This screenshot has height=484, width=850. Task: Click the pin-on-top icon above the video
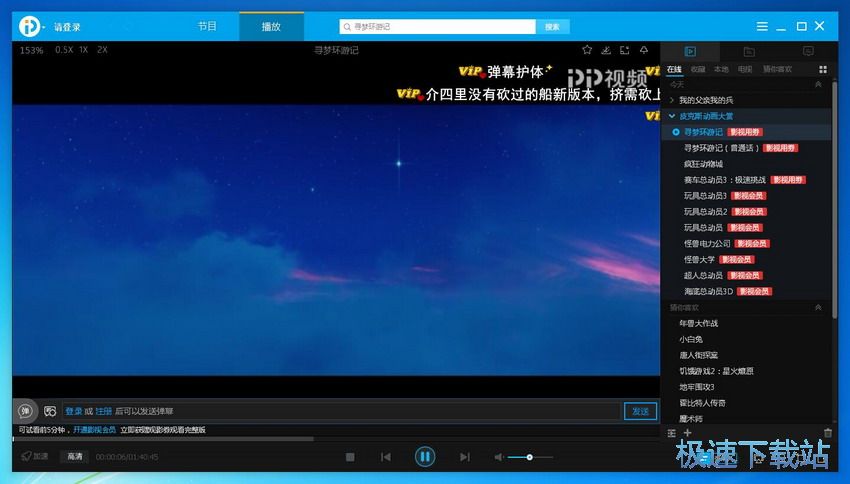pos(643,50)
